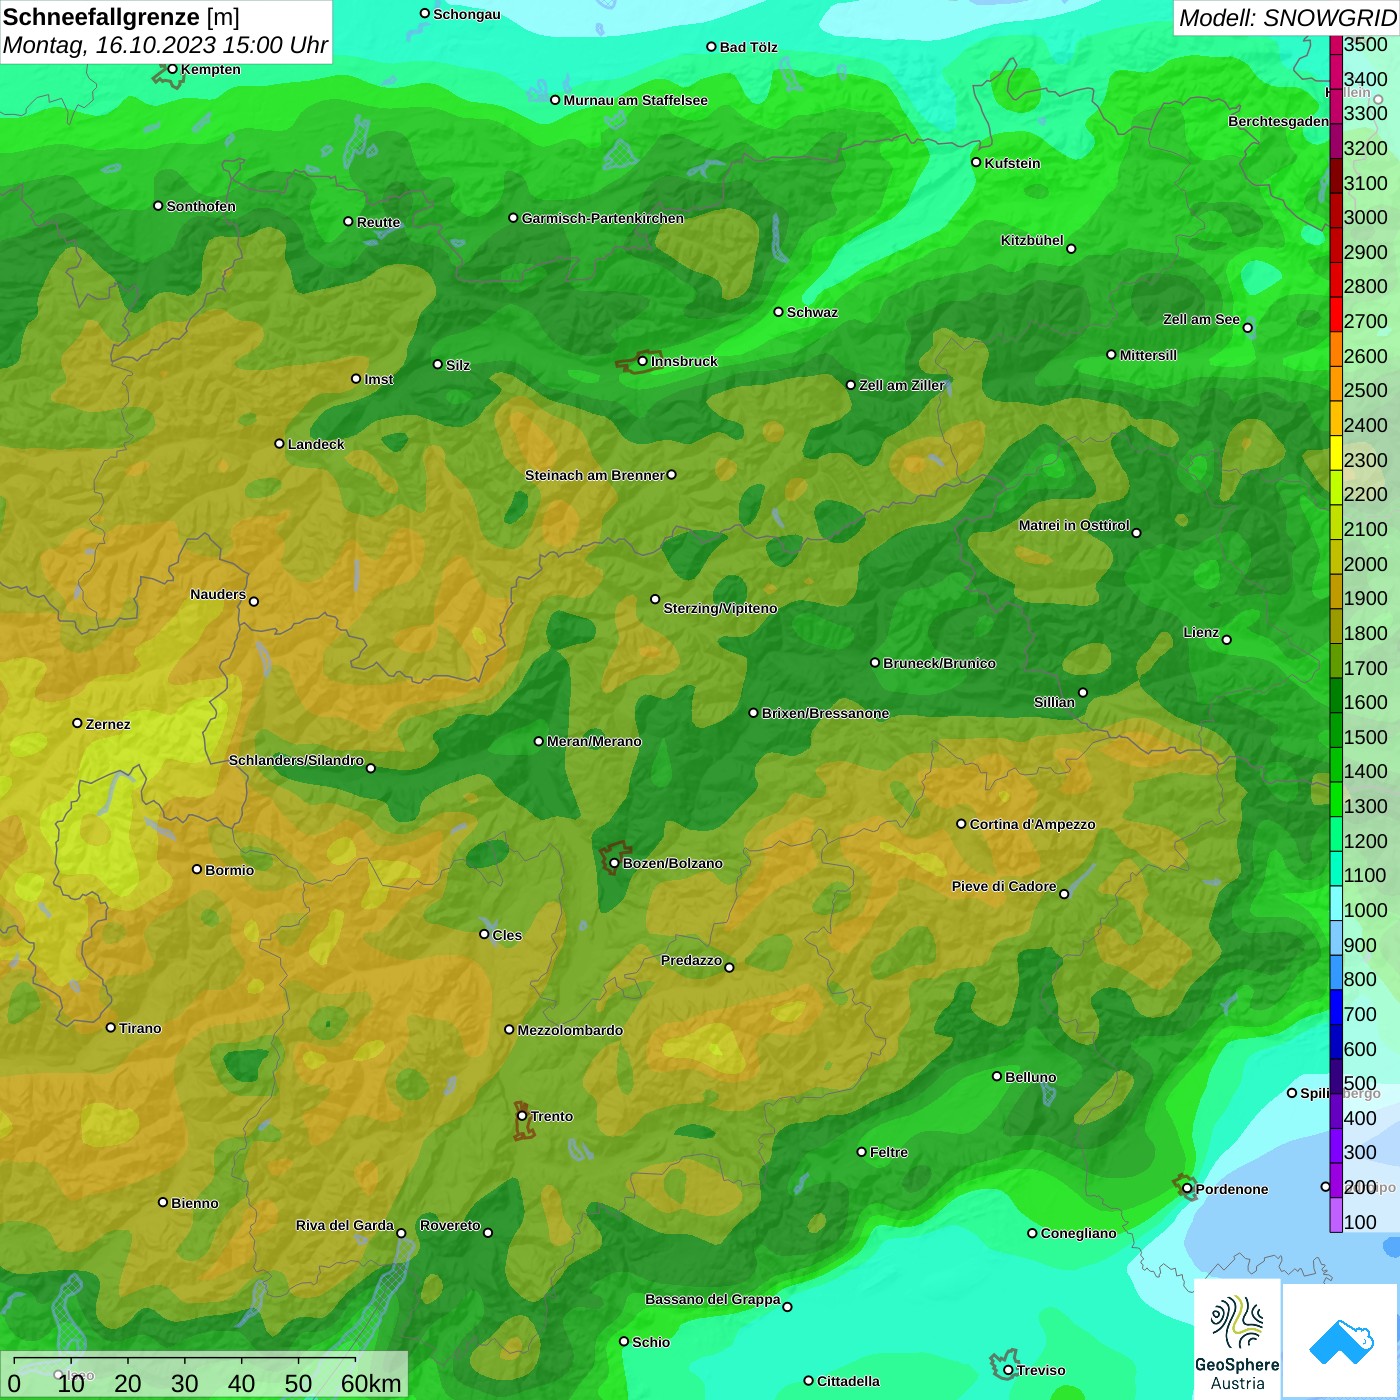1400x1400 pixels.
Task: Select the date 'Montag, 16.10.2023 15:00 Uhr'
Action: [165, 45]
